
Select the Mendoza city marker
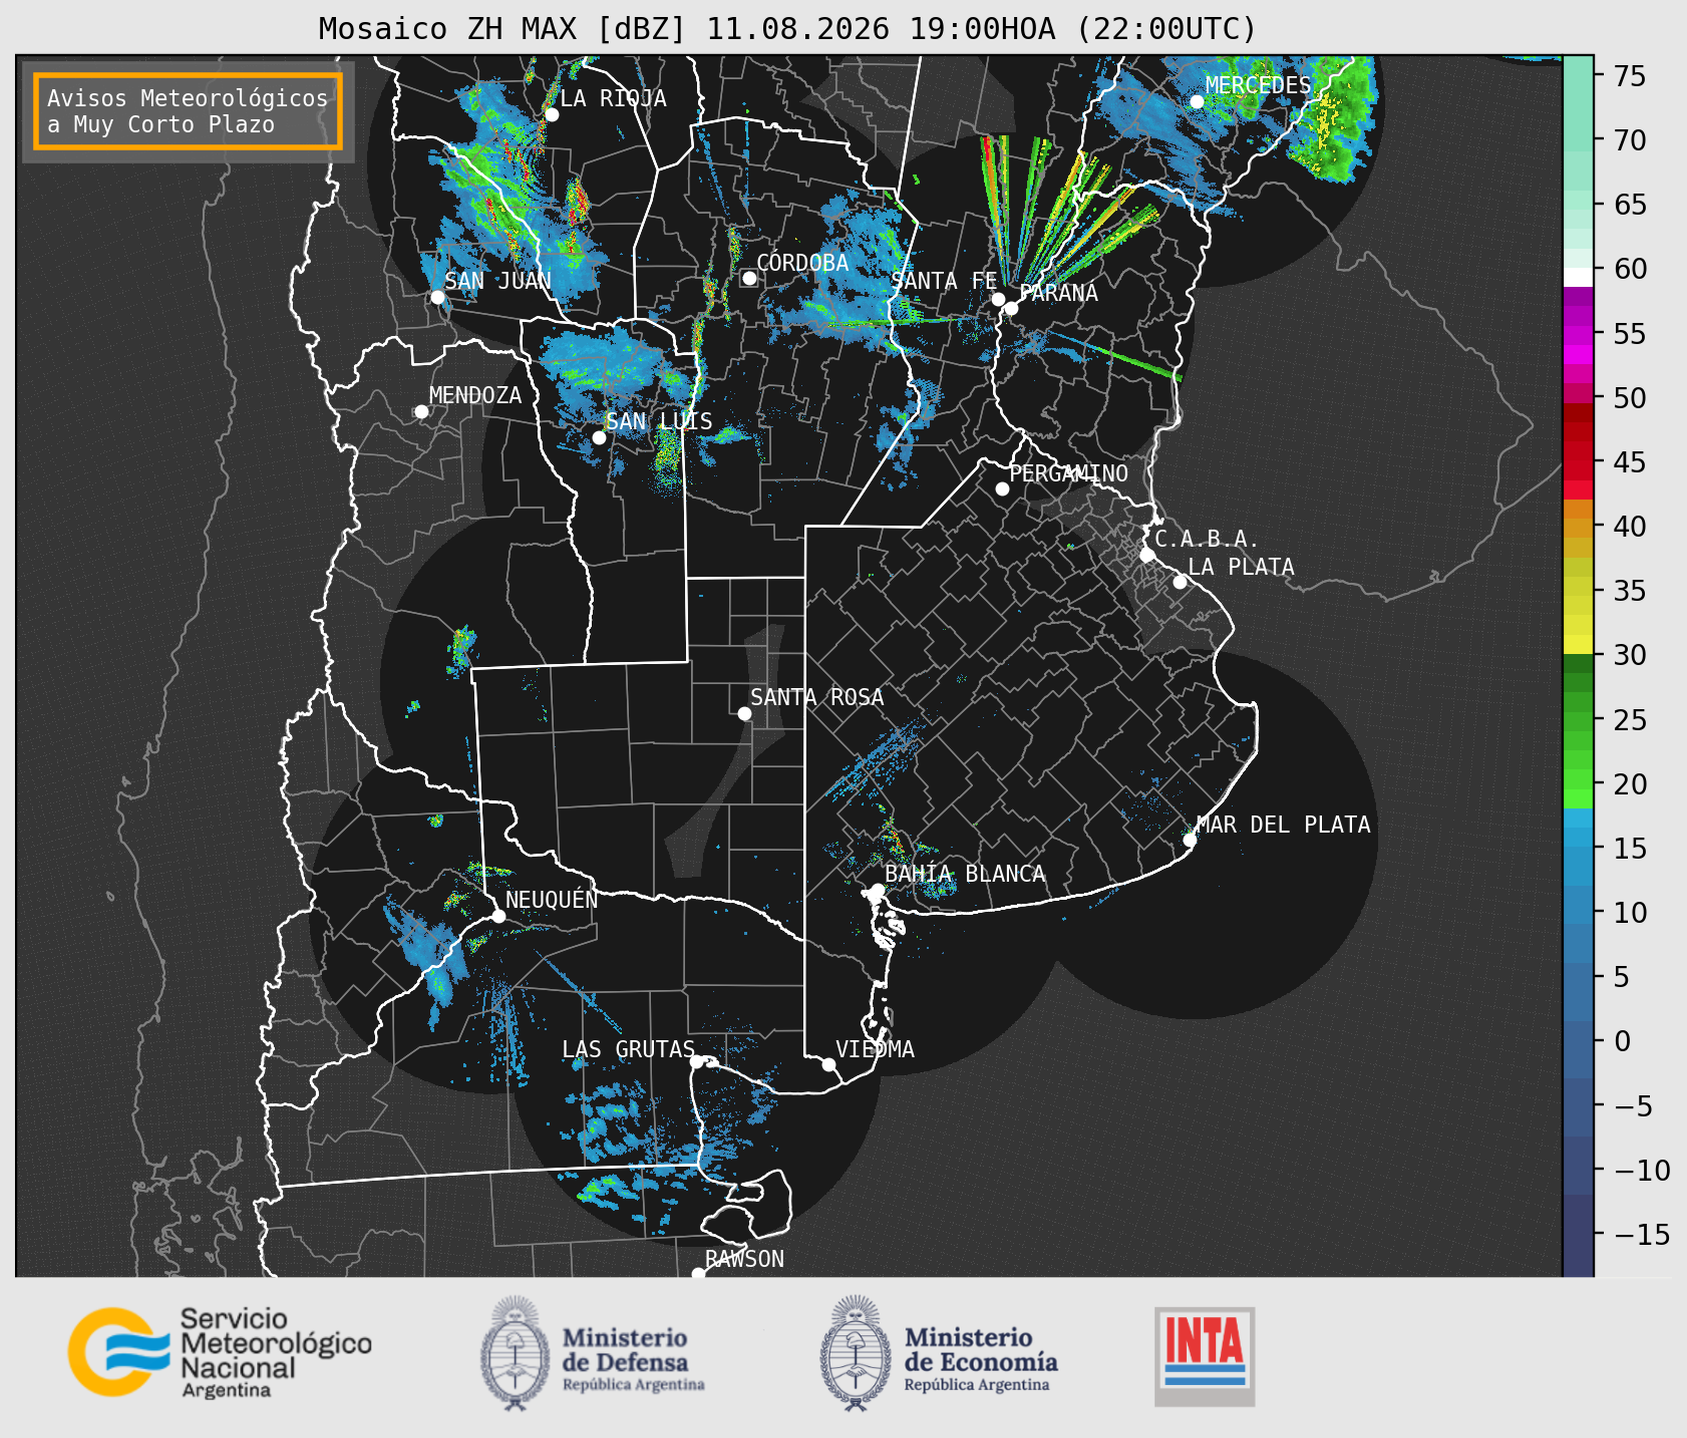[x=421, y=412]
